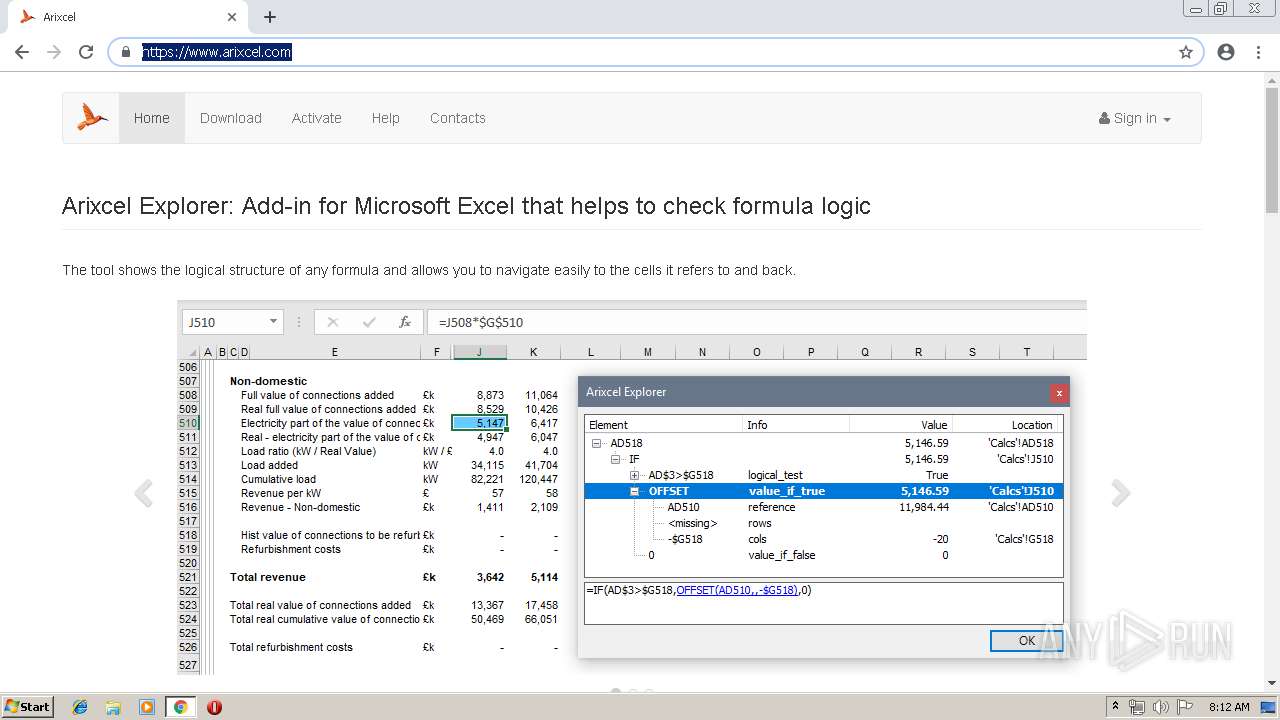Open the Contacts page
Viewport: 1280px width, 720px height.
click(x=458, y=118)
